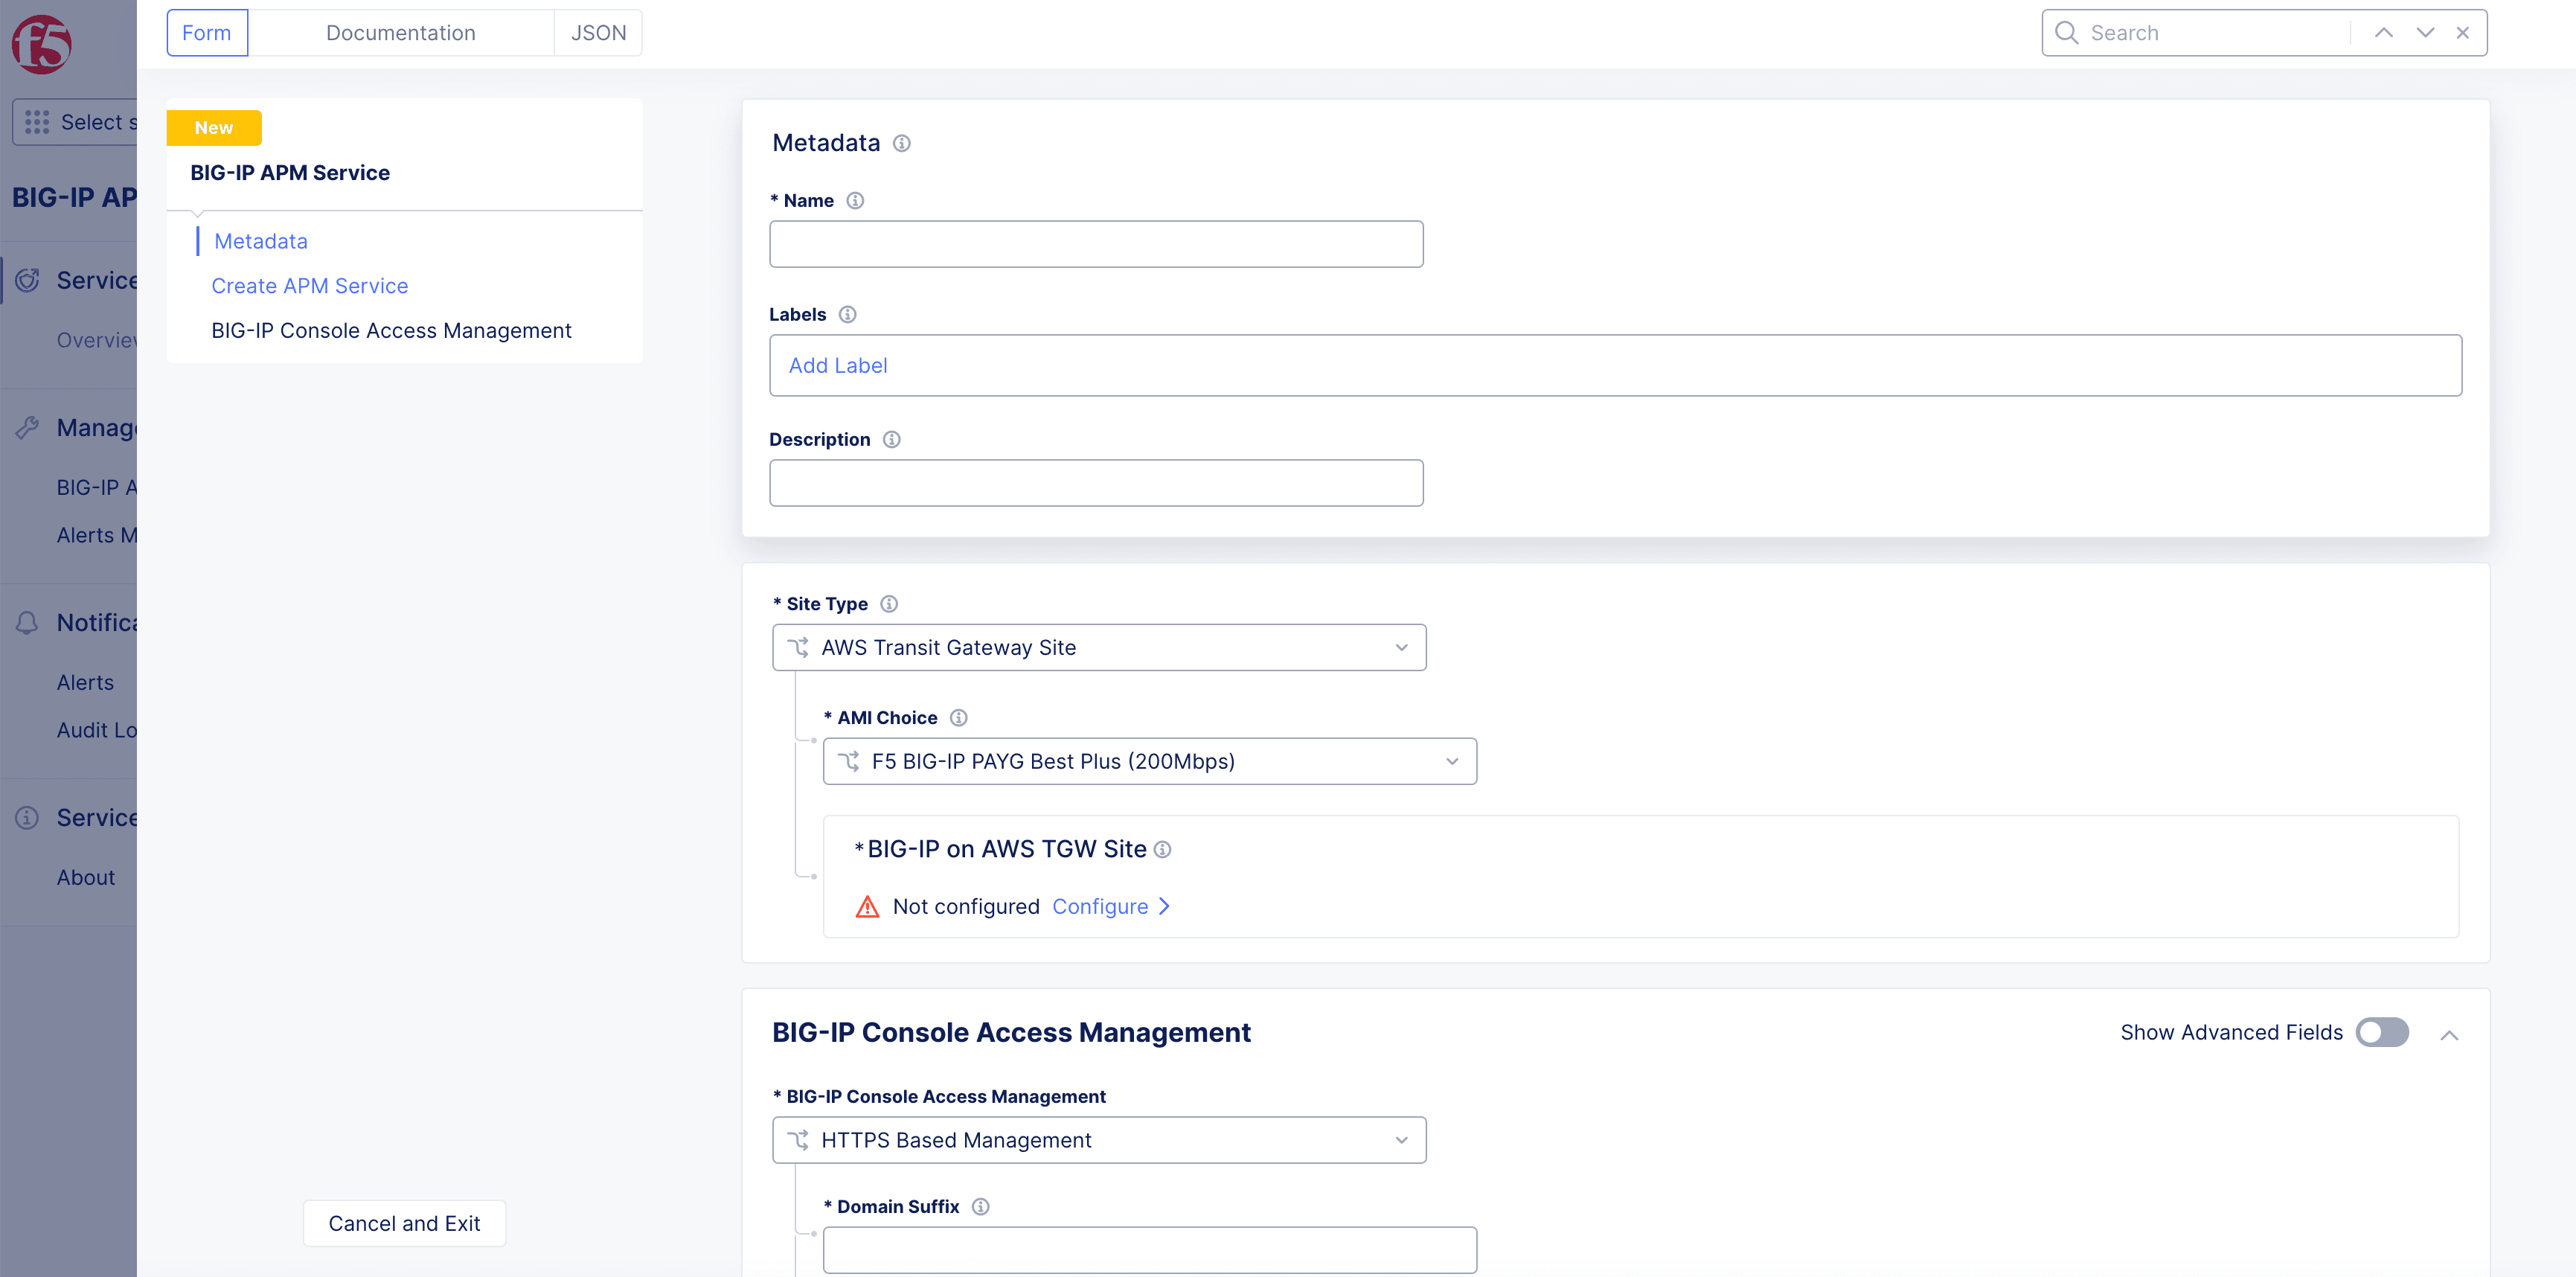Click the Configure link
Viewport: 2576px width, 1277px height.
pyautogui.click(x=1100, y=906)
